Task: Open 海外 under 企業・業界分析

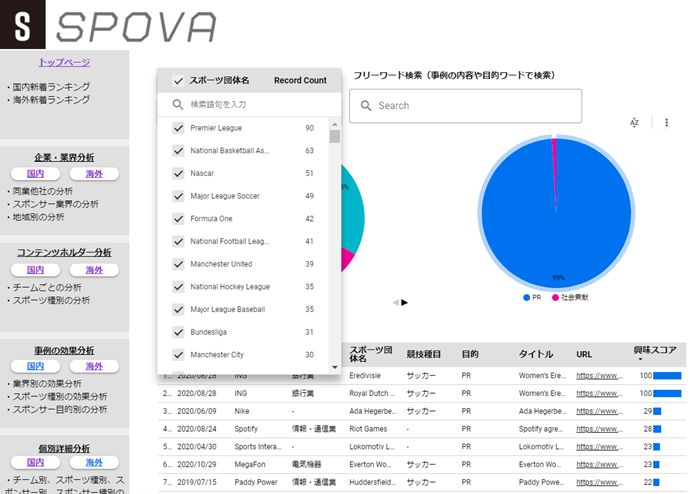Action: (94, 174)
